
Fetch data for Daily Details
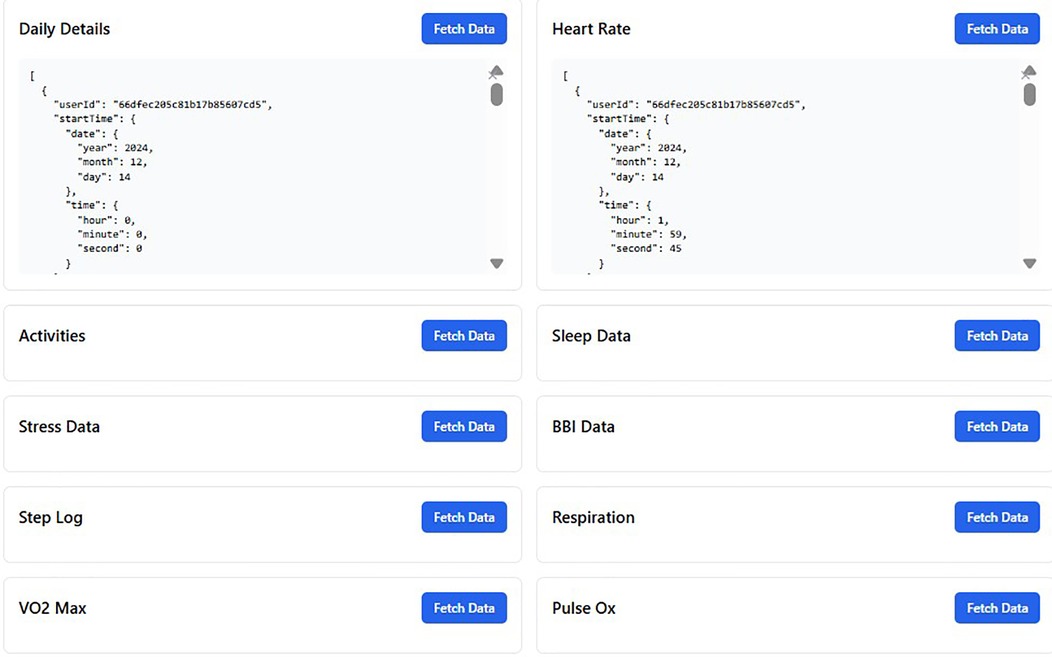(464, 29)
